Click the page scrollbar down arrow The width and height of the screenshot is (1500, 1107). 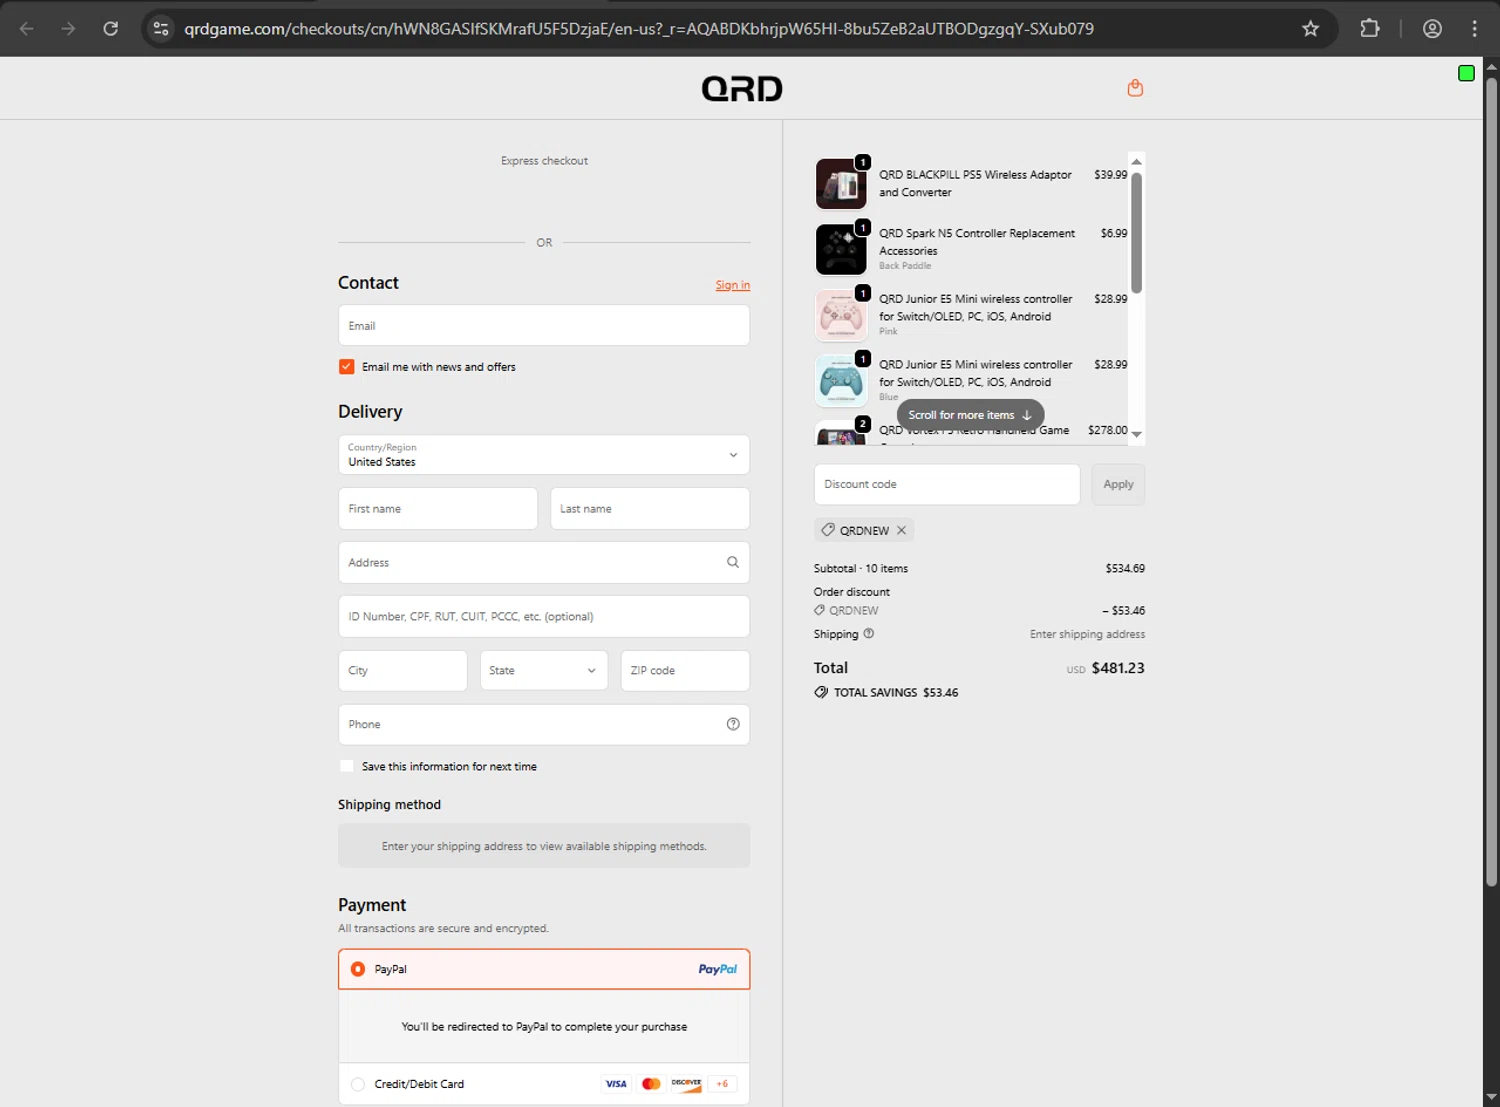click(x=1491, y=1097)
